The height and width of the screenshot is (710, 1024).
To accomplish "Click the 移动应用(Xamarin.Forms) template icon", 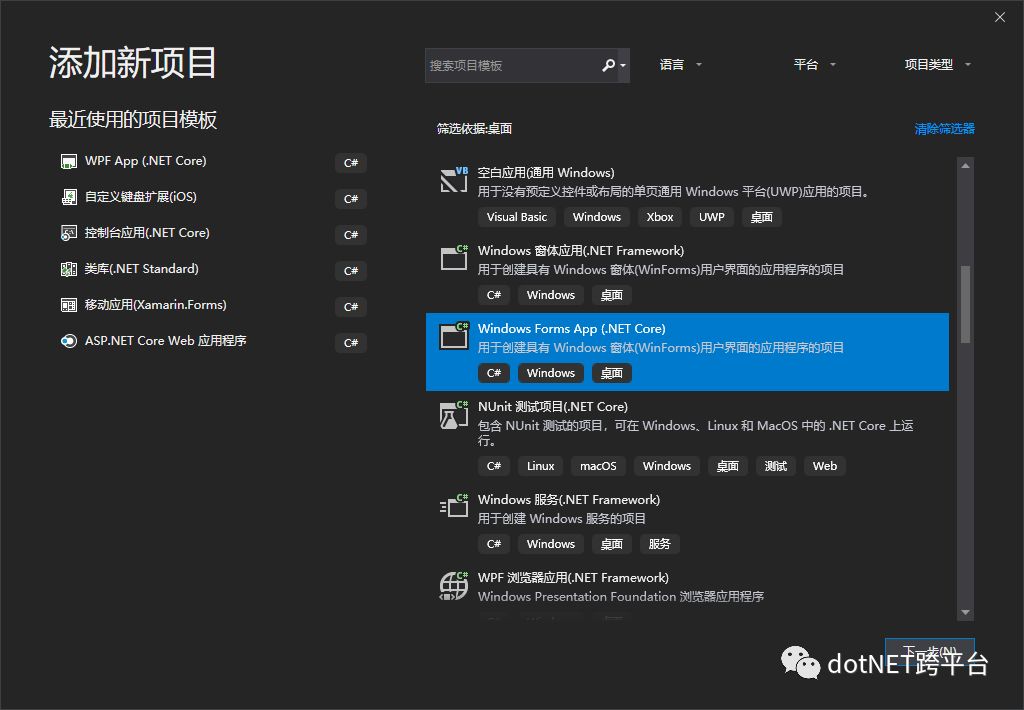I will pos(69,305).
